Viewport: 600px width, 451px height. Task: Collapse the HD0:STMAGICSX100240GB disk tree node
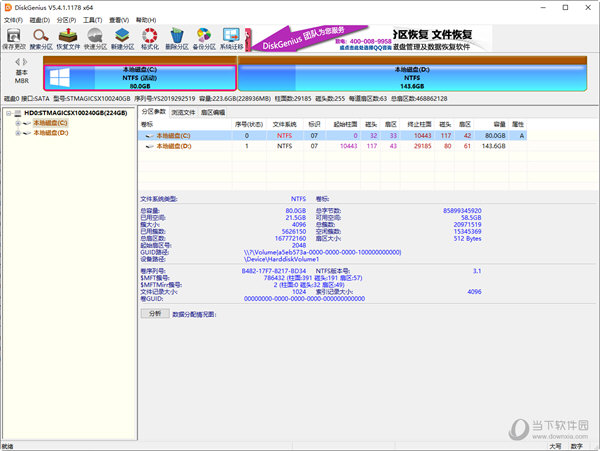[x=8, y=114]
